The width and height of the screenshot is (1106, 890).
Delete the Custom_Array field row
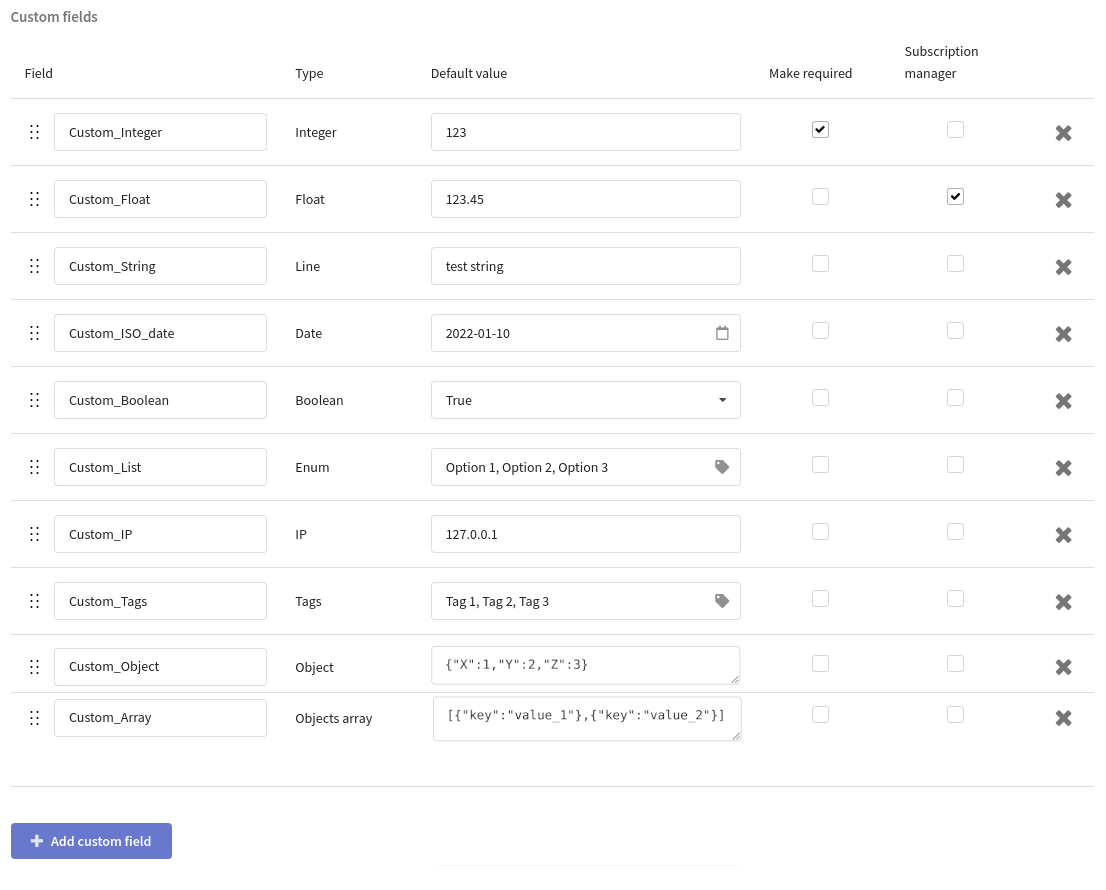coord(1064,718)
